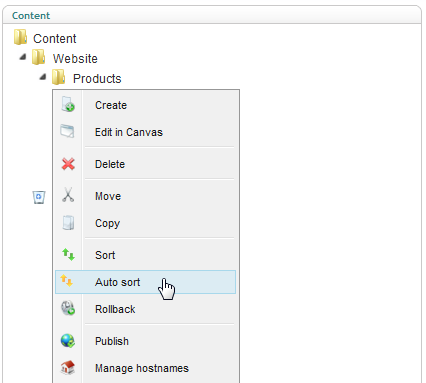This screenshot has width=426, height=383.
Task: Click the green Sort arrows icon
Action: click(x=68, y=254)
